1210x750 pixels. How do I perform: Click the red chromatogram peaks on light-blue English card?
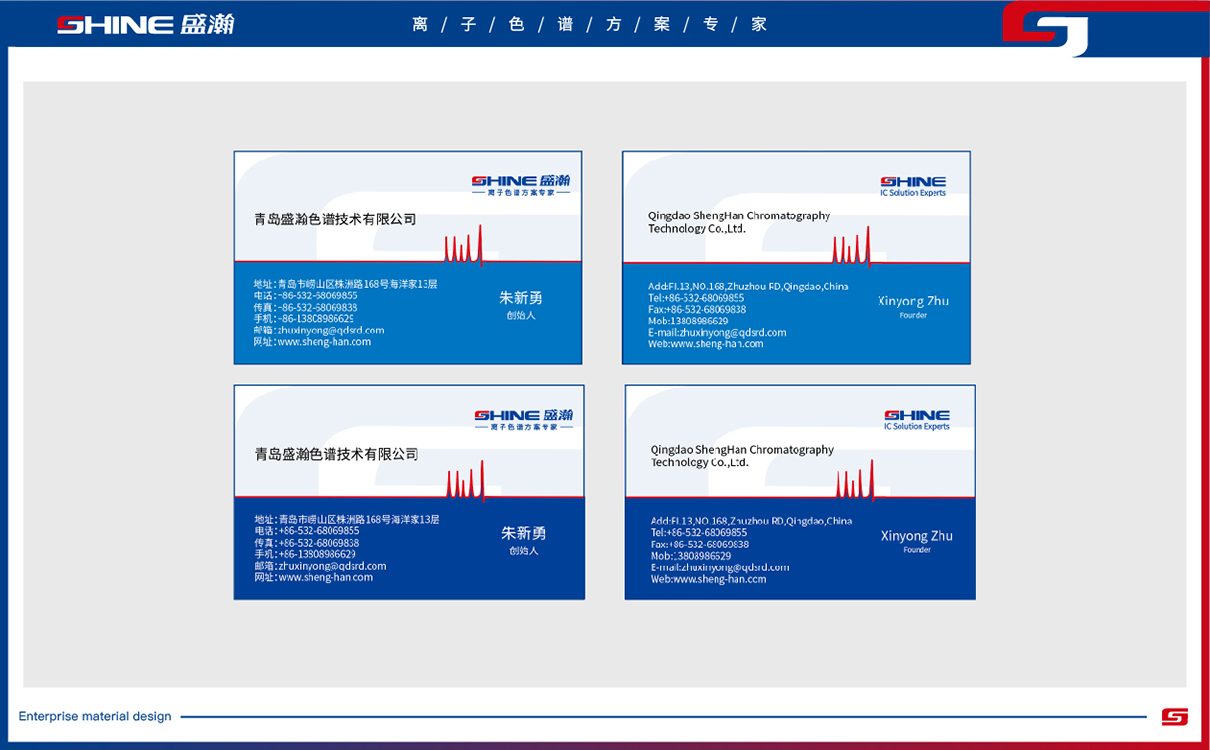point(852,247)
